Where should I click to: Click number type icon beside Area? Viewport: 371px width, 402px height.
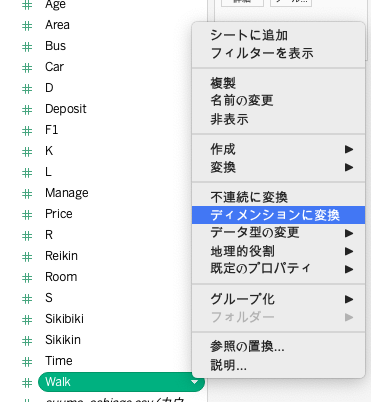pyautogui.click(x=27, y=26)
